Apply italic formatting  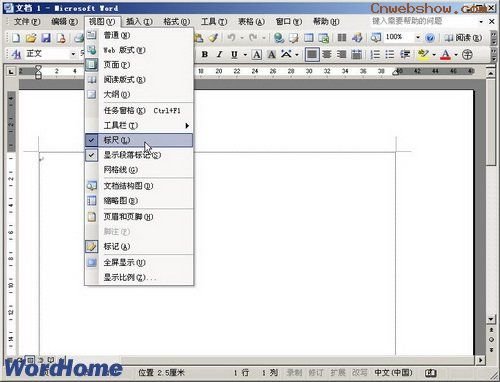[x=219, y=54]
